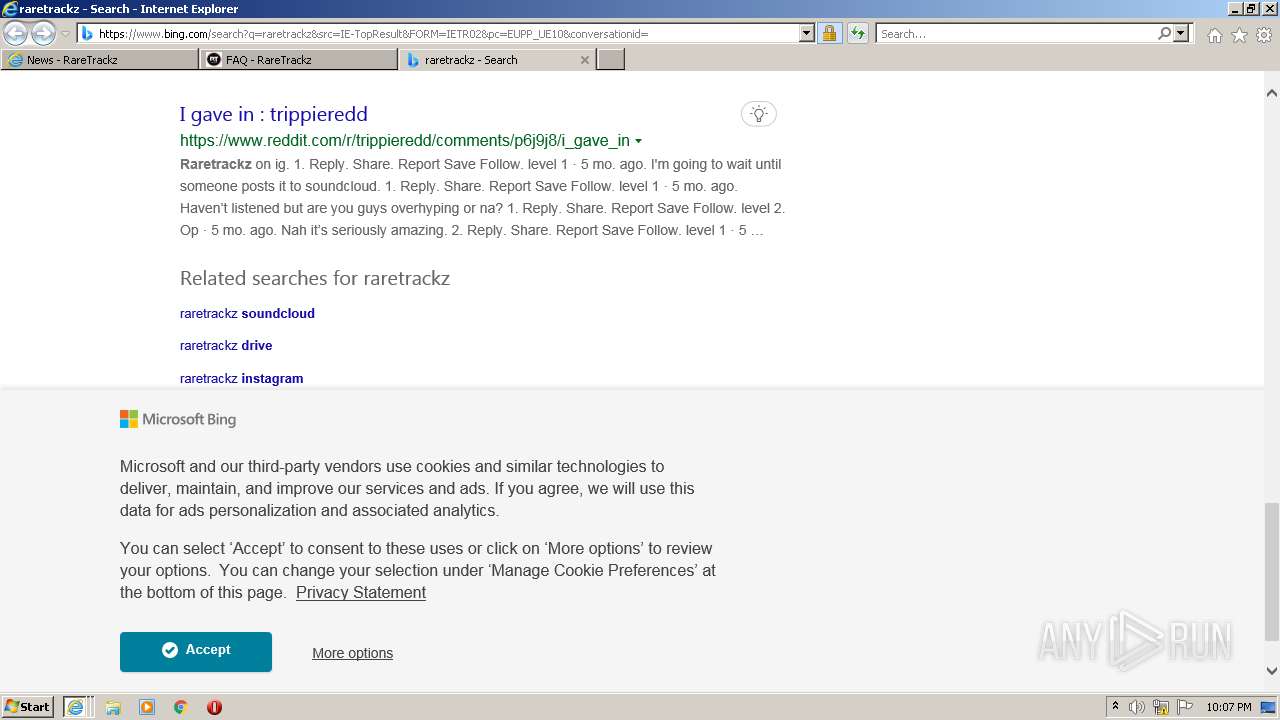The image size is (1280, 720).
Task: Open a new blank tab
Action: pos(611,60)
